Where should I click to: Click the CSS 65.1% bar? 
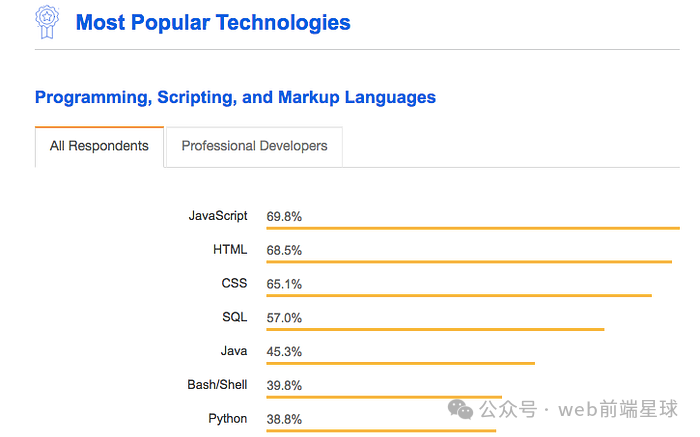[x=458, y=295]
